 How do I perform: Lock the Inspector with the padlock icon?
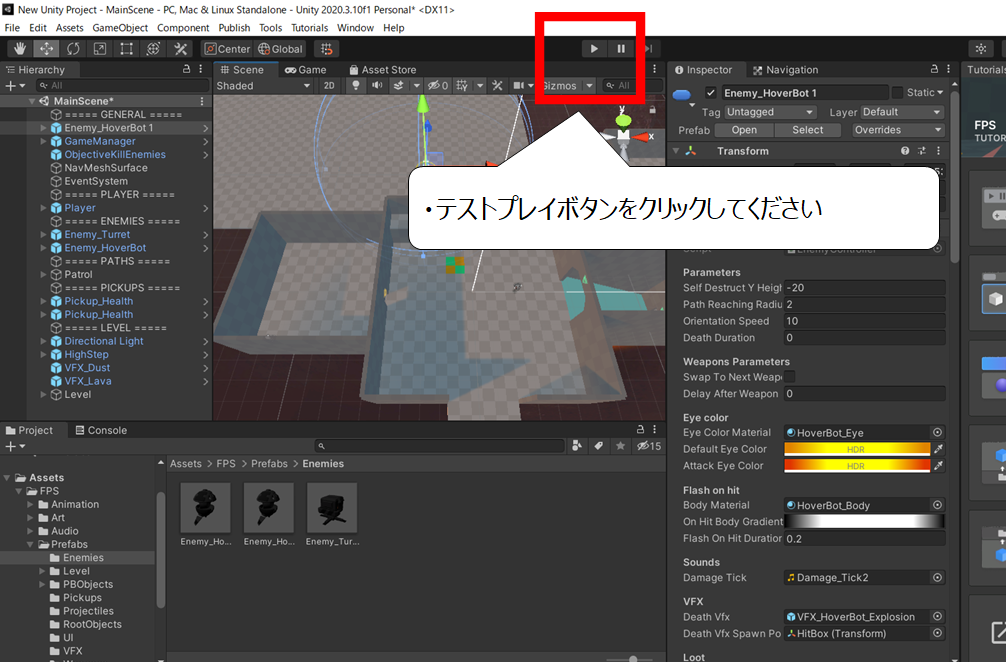pyautogui.click(x=934, y=69)
